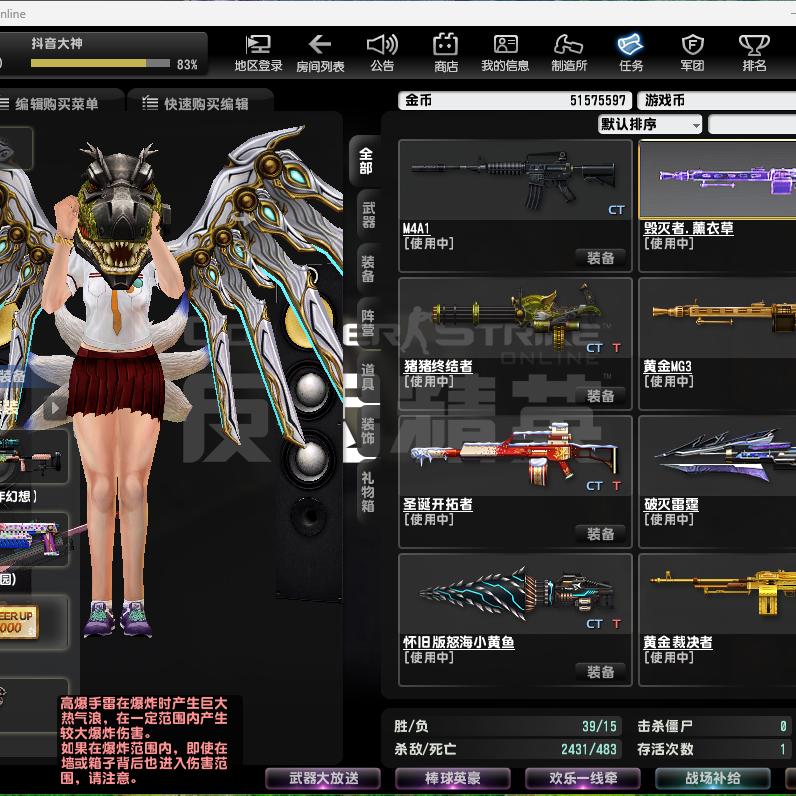The height and width of the screenshot is (796, 796).
Task: Open the 军团 clan shield icon
Action: pyautogui.click(x=692, y=52)
